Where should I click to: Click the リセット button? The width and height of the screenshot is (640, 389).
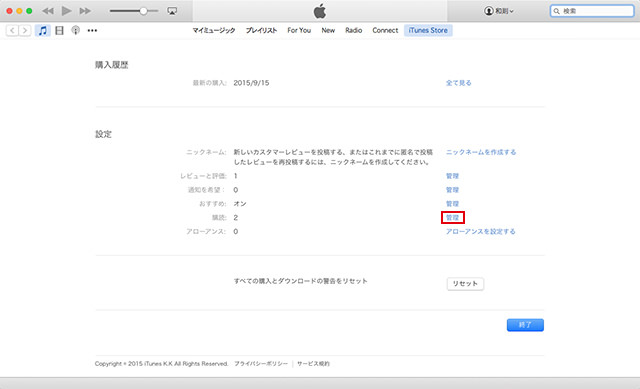pos(465,284)
